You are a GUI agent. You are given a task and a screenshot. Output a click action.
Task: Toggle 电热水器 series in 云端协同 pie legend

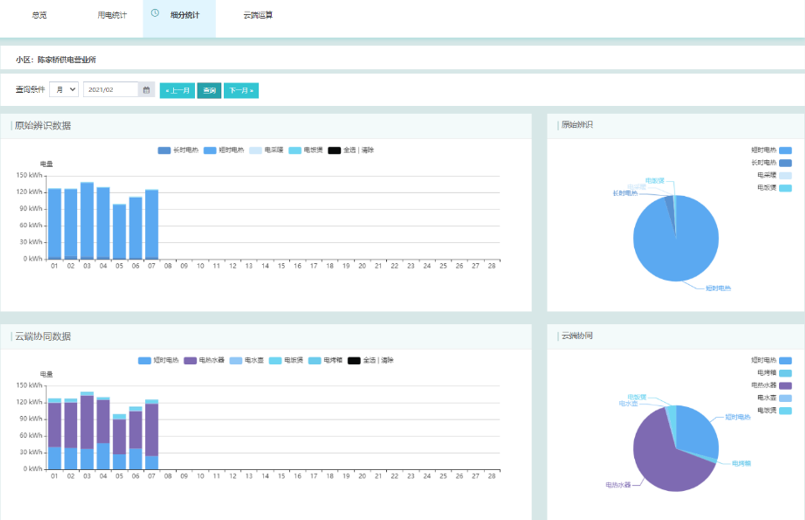click(785, 385)
